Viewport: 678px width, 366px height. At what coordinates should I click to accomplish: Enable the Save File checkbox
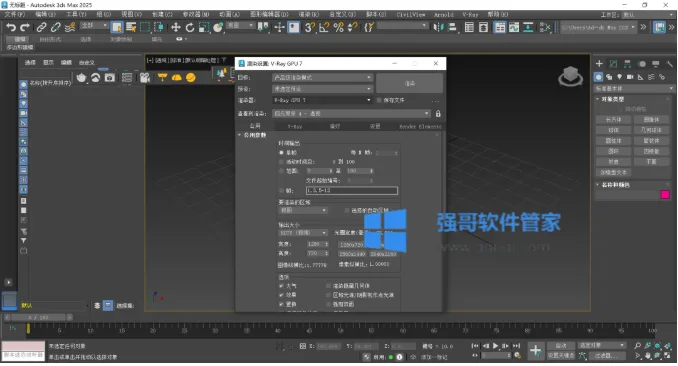point(379,100)
